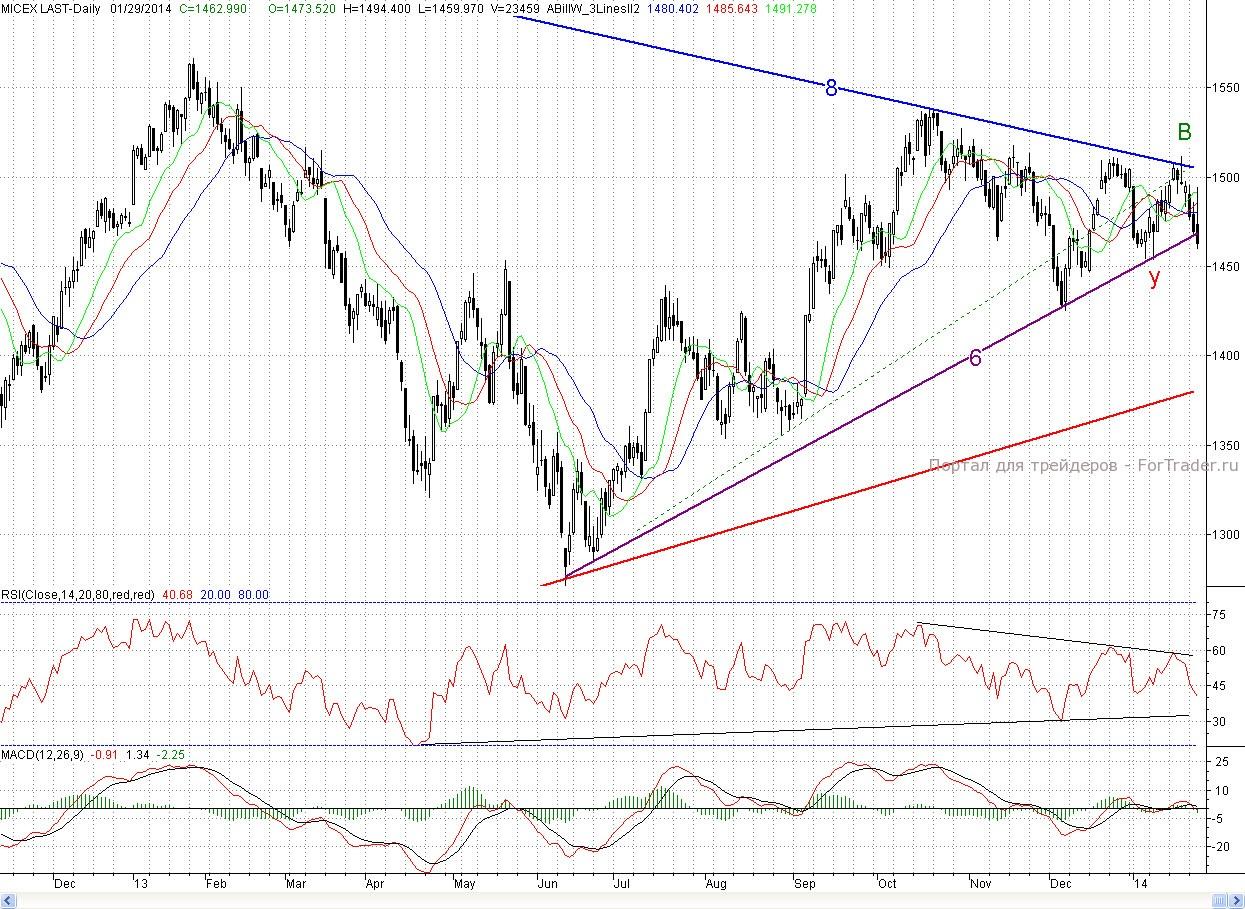Click the 1500 price axis label

(1226, 177)
